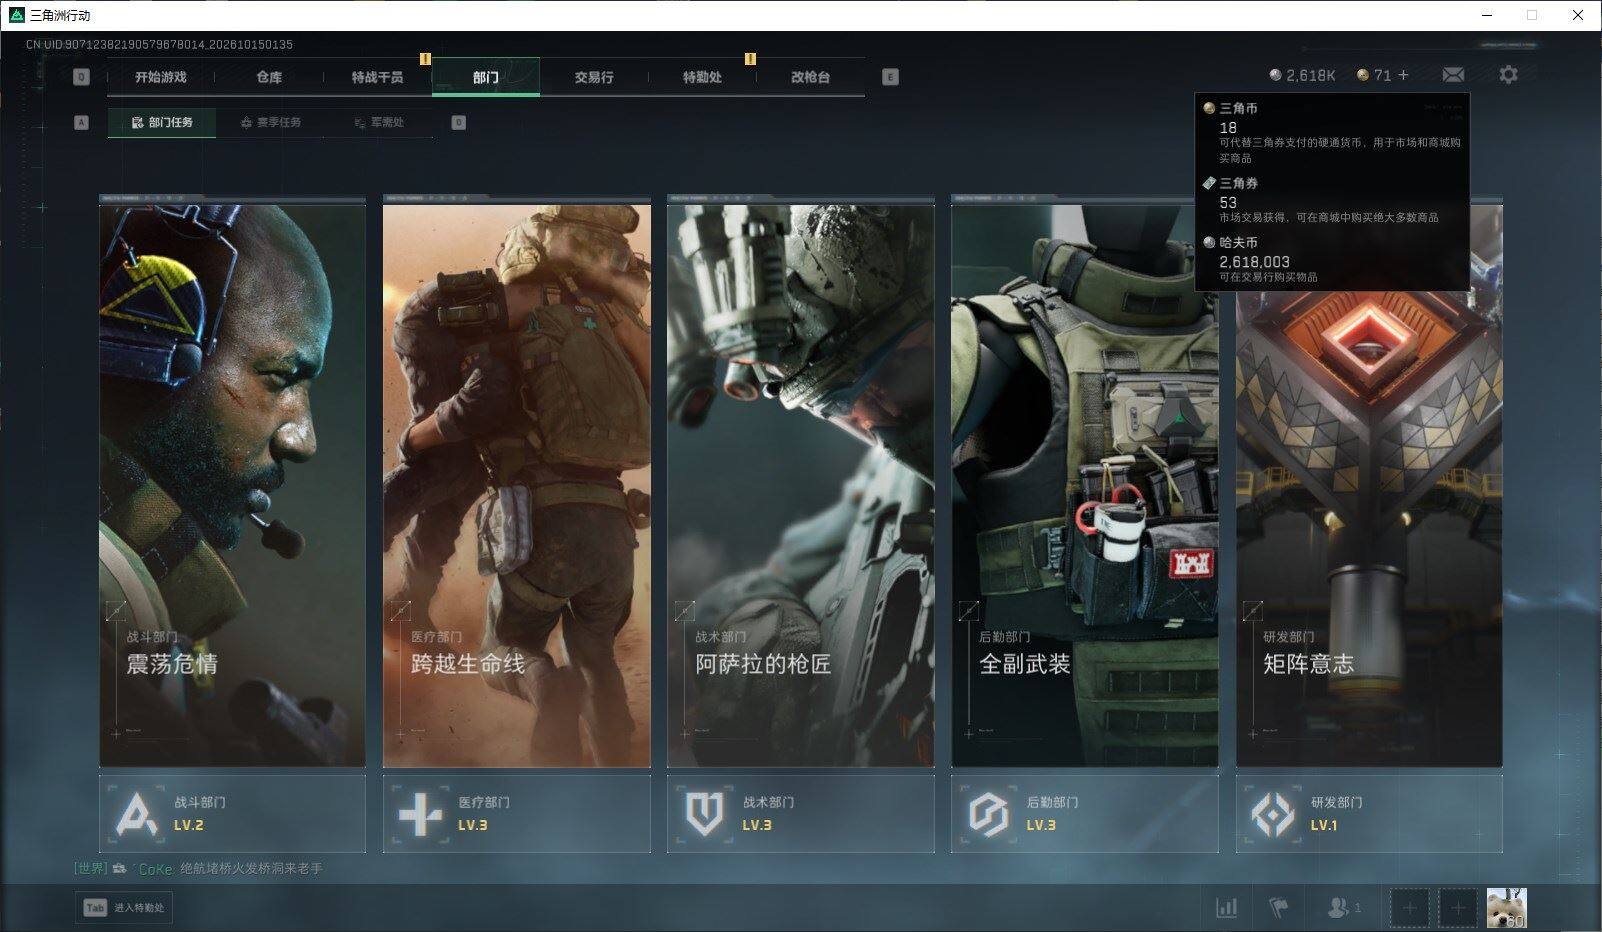Open the 特战干员 tab
The image size is (1602, 932).
[x=377, y=77]
